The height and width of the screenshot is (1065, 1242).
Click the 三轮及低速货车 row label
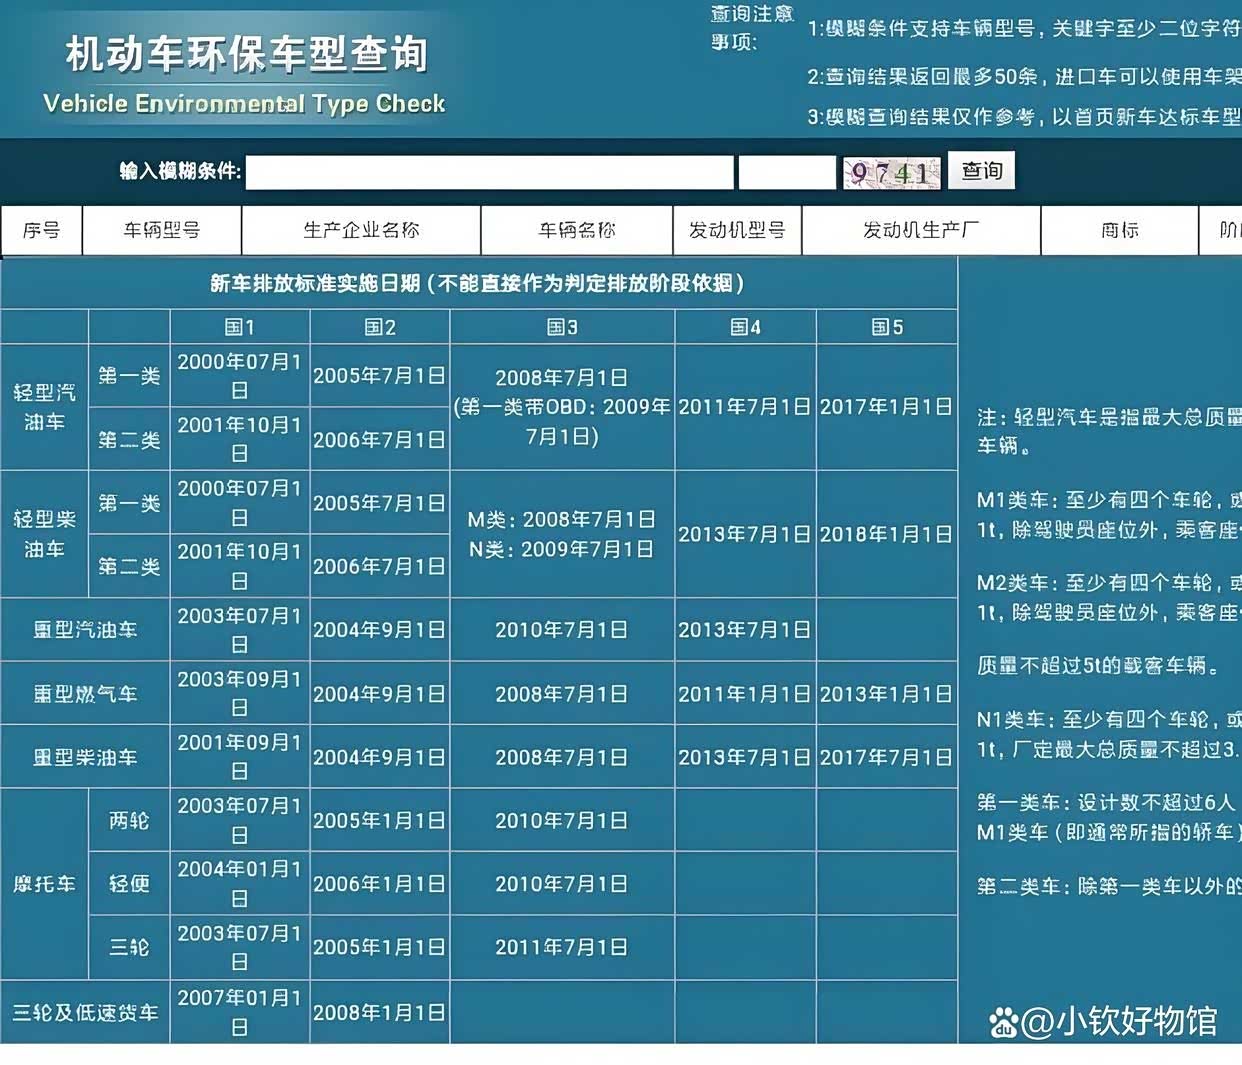[85, 1012]
